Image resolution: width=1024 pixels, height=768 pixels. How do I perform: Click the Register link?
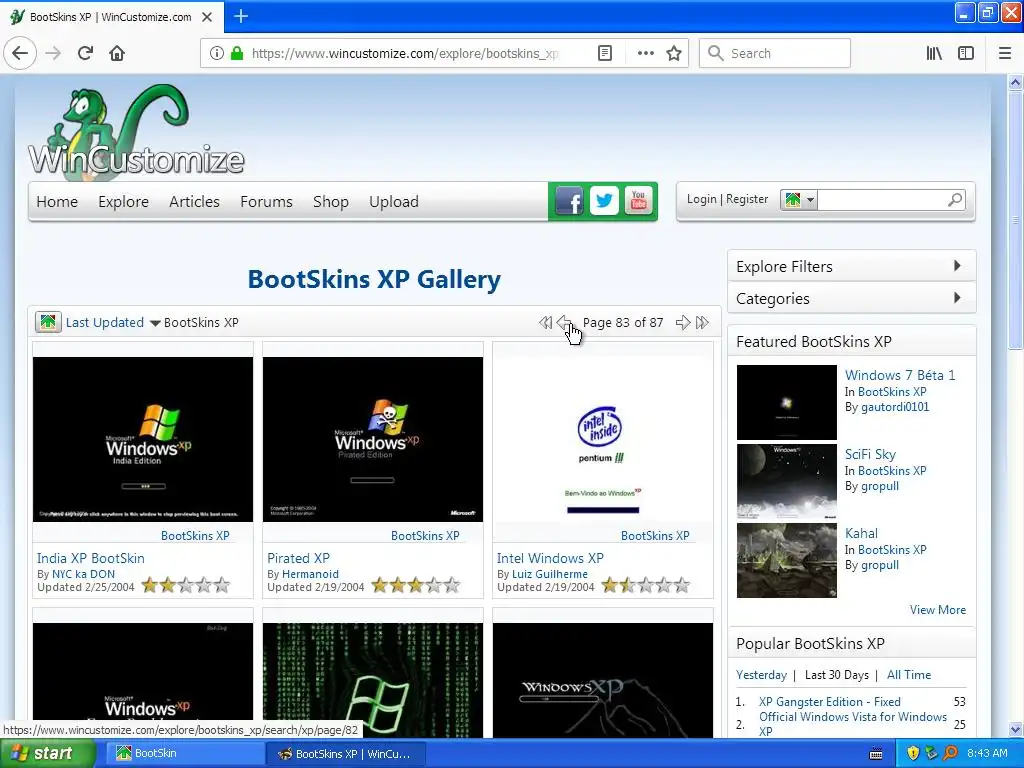747,199
